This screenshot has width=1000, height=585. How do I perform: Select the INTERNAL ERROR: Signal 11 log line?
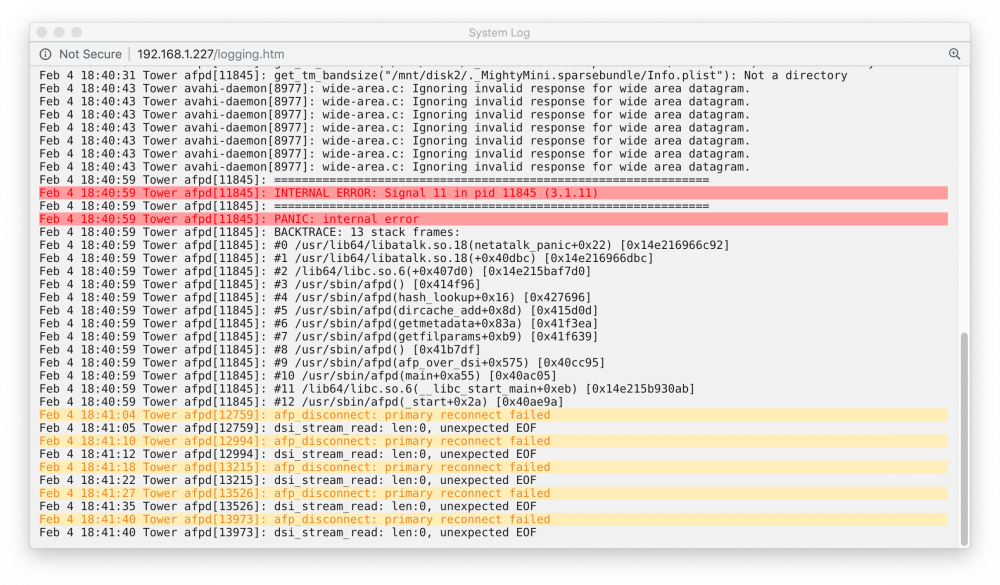pos(493,193)
